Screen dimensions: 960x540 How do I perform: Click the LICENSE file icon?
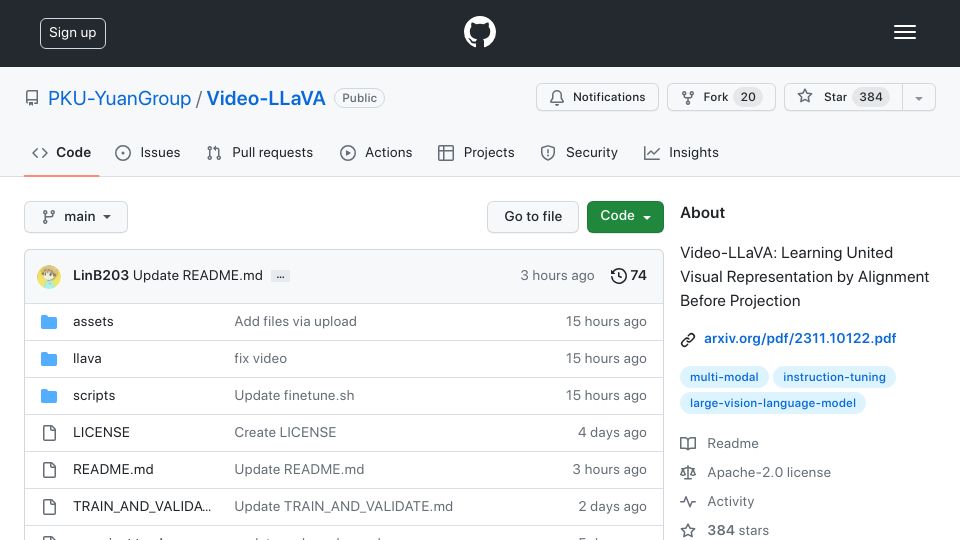[x=49, y=433]
